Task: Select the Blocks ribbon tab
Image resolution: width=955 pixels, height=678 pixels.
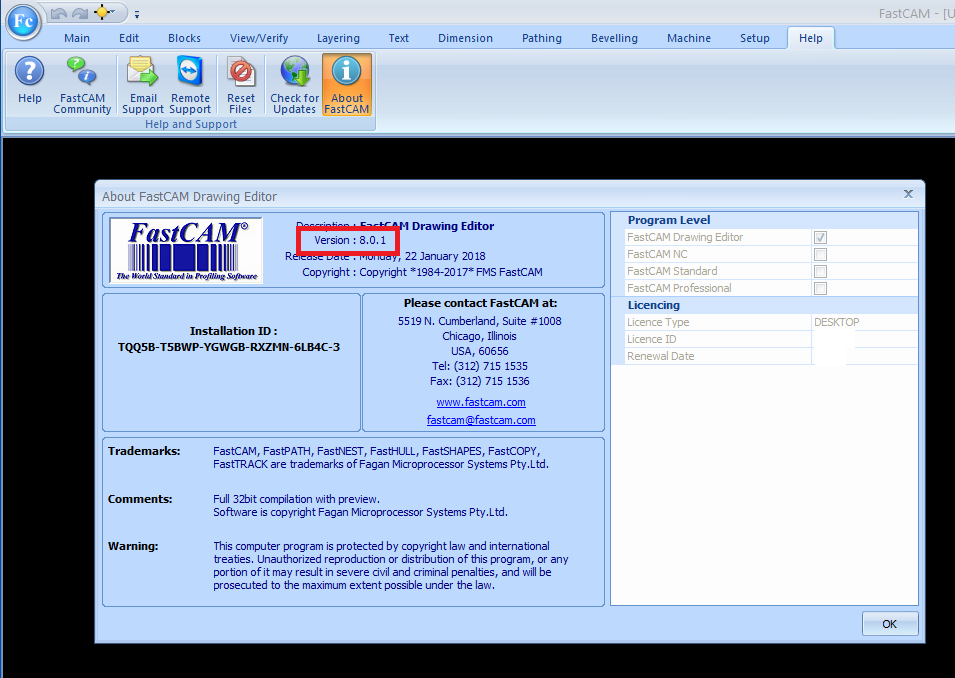Action: coord(185,38)
